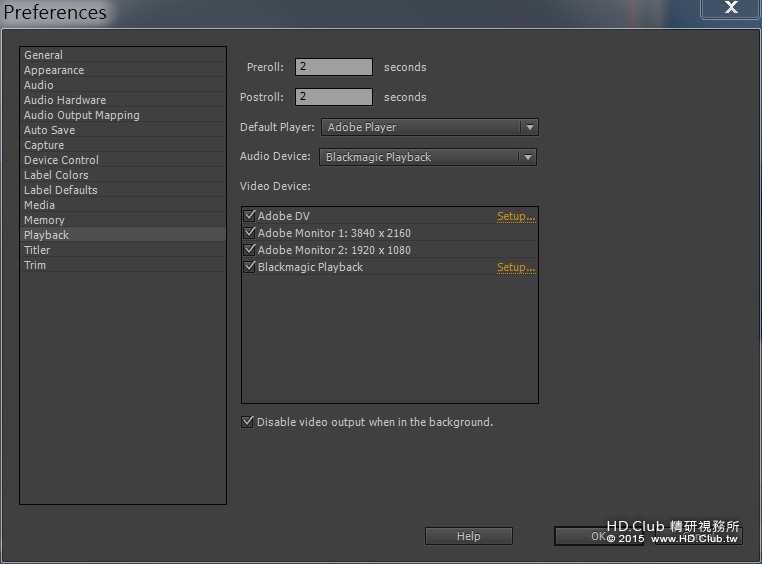Click the Postroll seconds input field

(x=334, y=97)
